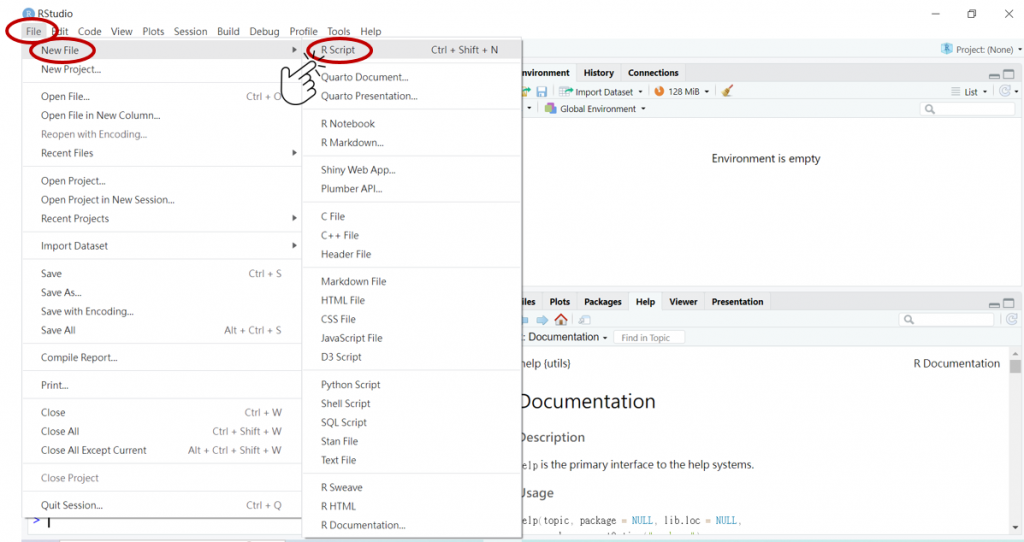The height and width of the screenshot is (542, 1024).
Task: Open the Import Dataset dropdown arrow
Action: pos(640,92)
